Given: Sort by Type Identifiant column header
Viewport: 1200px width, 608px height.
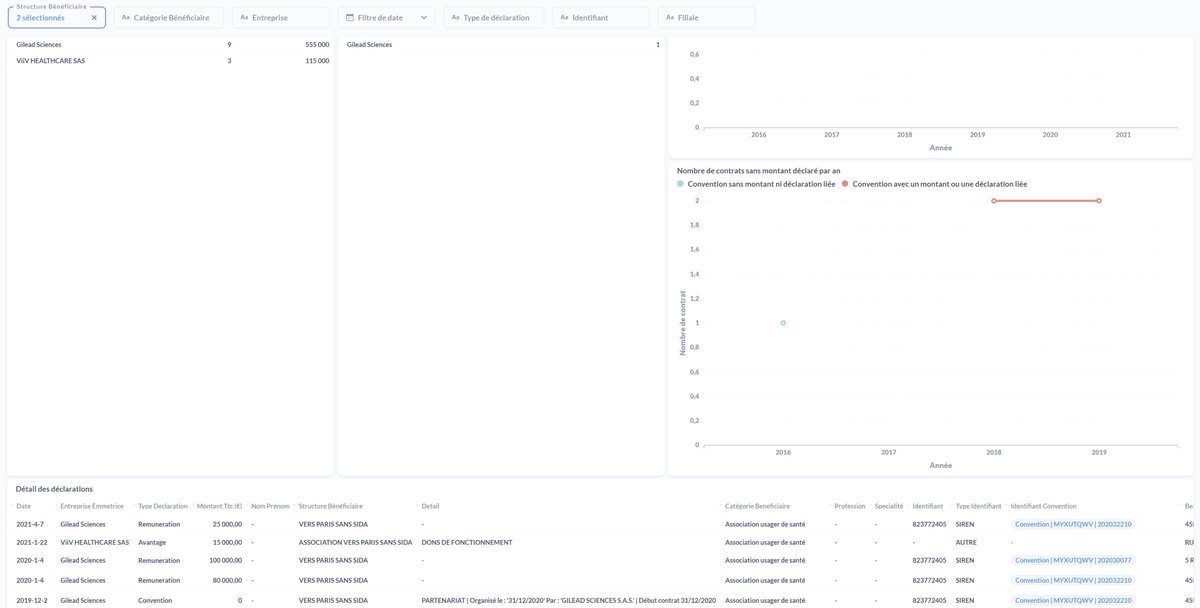Looking at the screenshot, I should pos(979,506).
